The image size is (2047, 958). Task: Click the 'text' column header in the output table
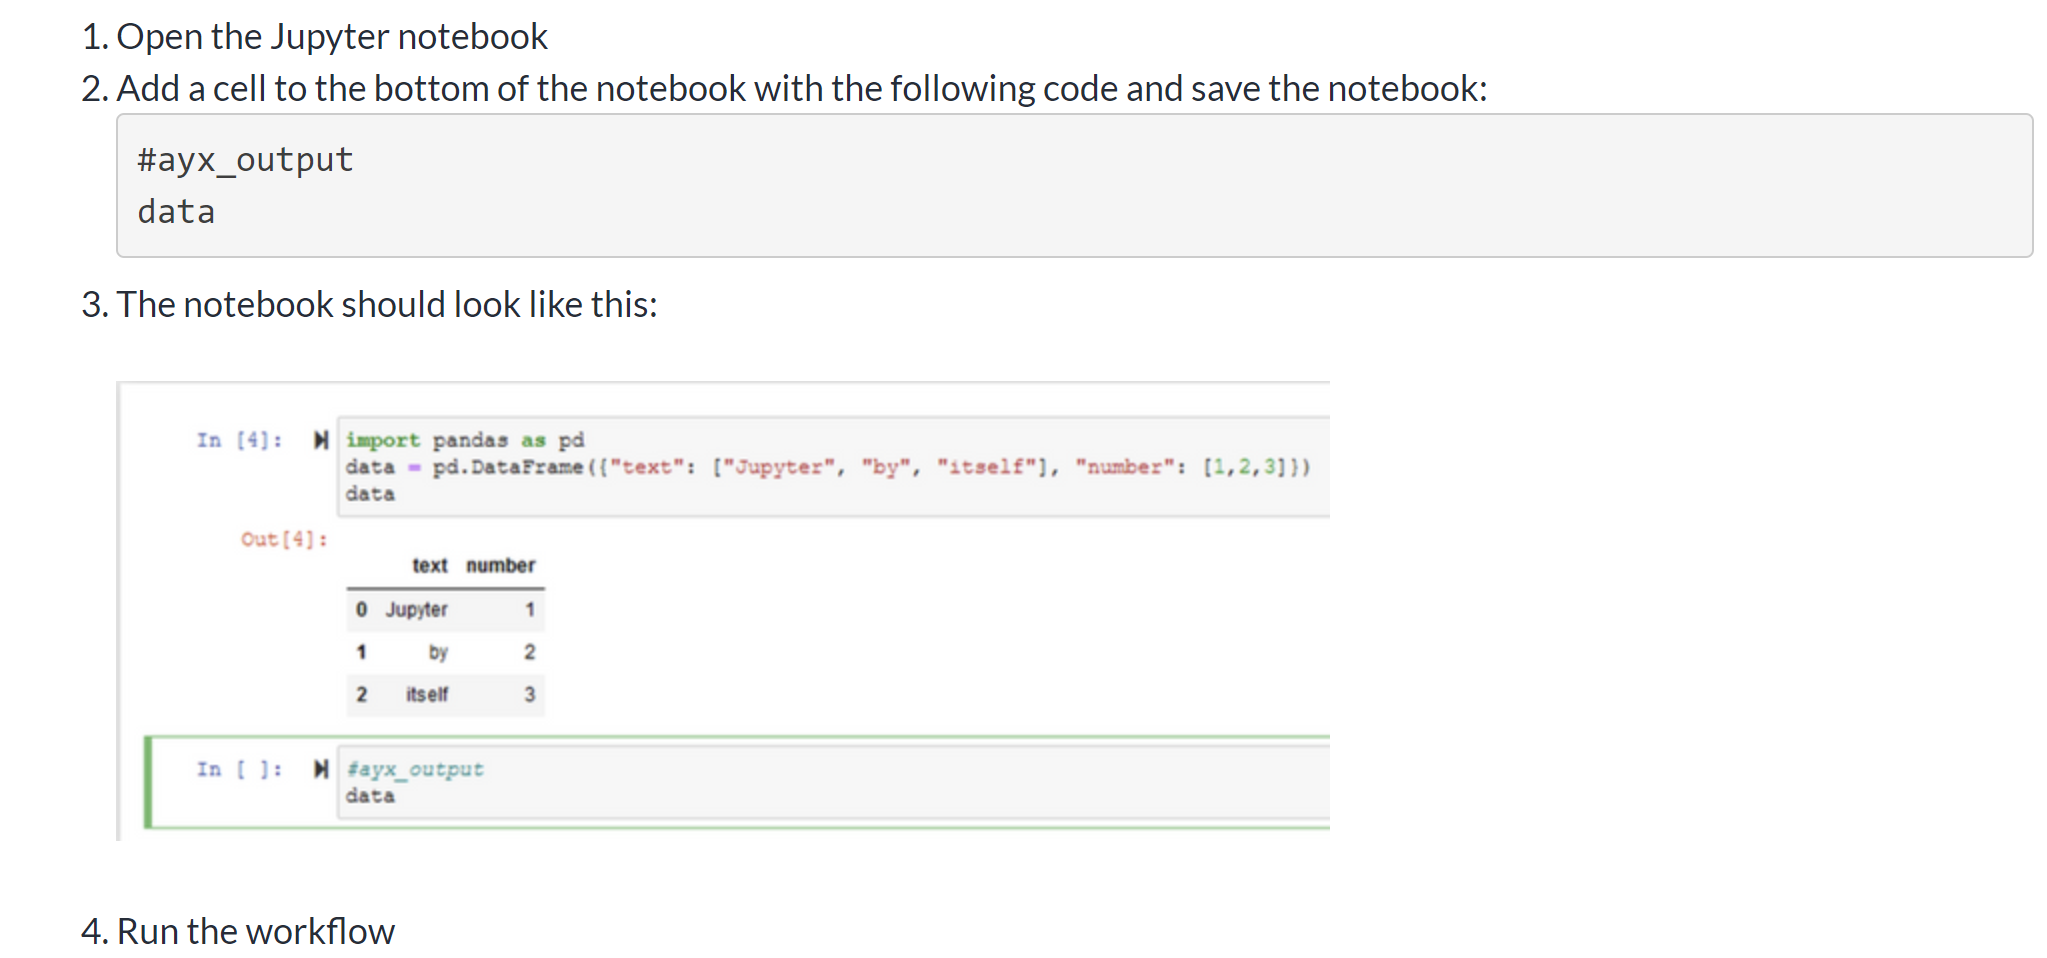(x=430, y=566)
